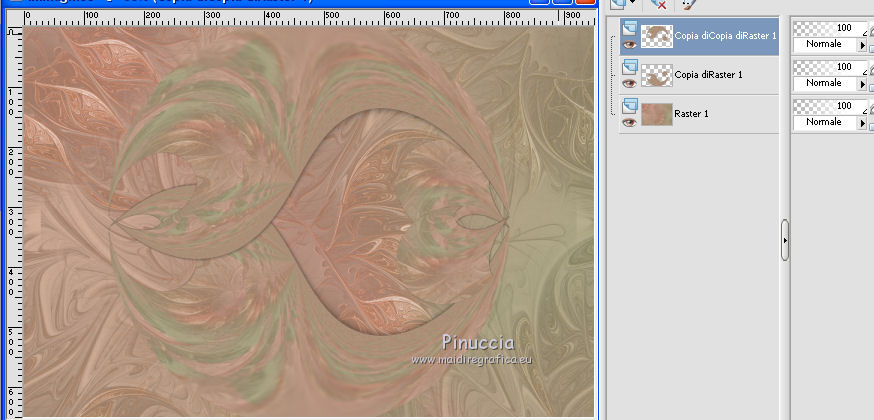Screen dimensions: 874x420
Task: Open the Normale blend mode dropdown for Raster 1
Action: coord(862,123)
